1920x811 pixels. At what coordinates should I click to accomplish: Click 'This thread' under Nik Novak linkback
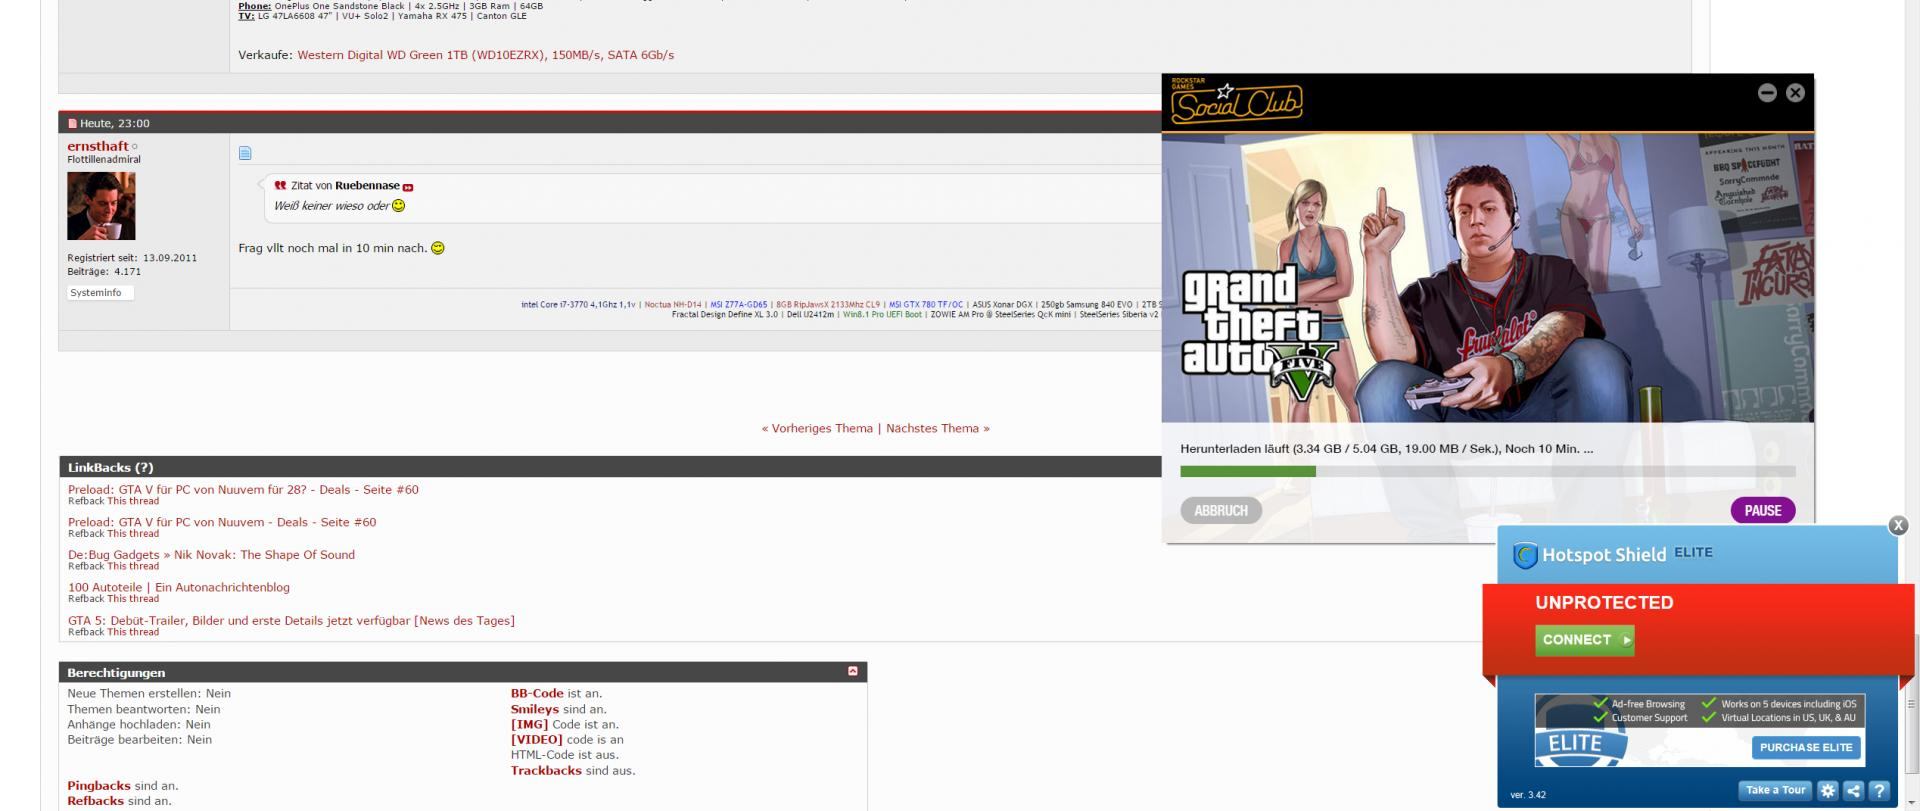133,566
